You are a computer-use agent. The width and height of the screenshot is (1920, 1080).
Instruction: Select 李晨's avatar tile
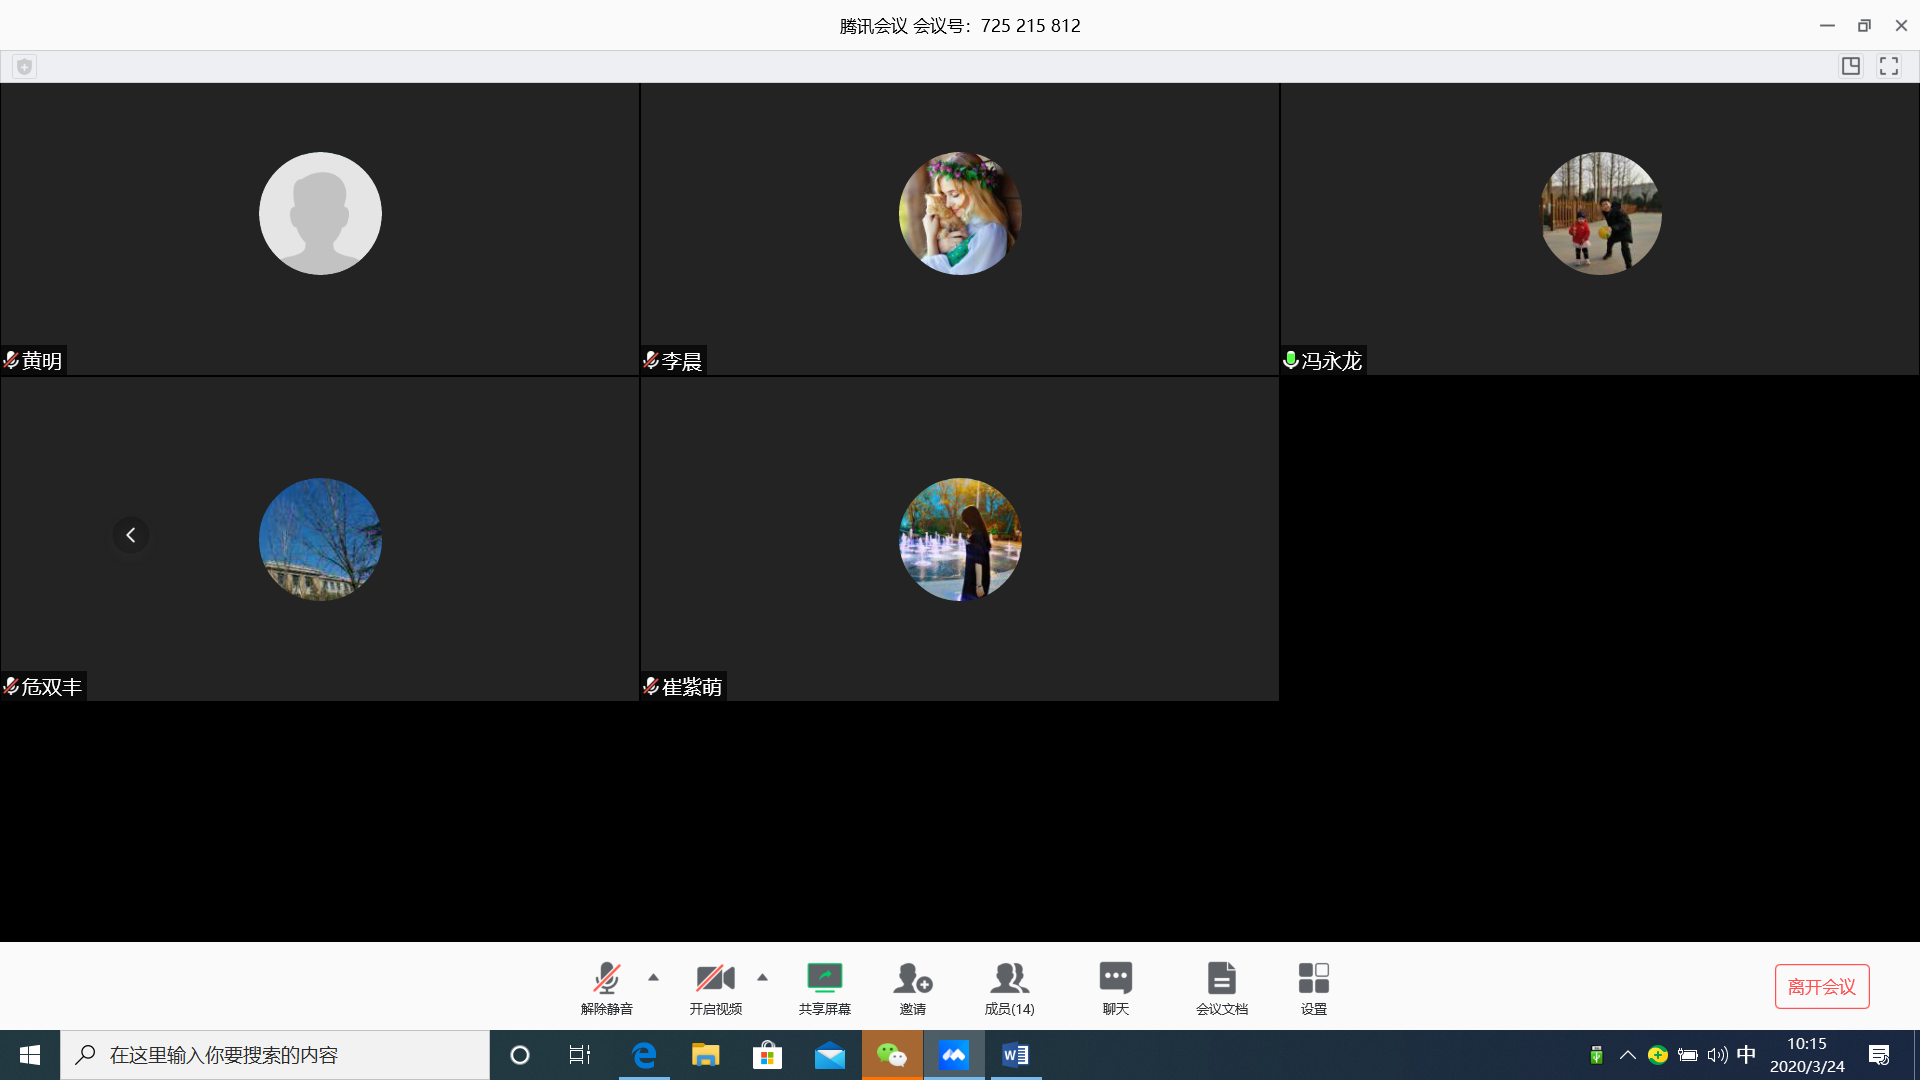960,213
